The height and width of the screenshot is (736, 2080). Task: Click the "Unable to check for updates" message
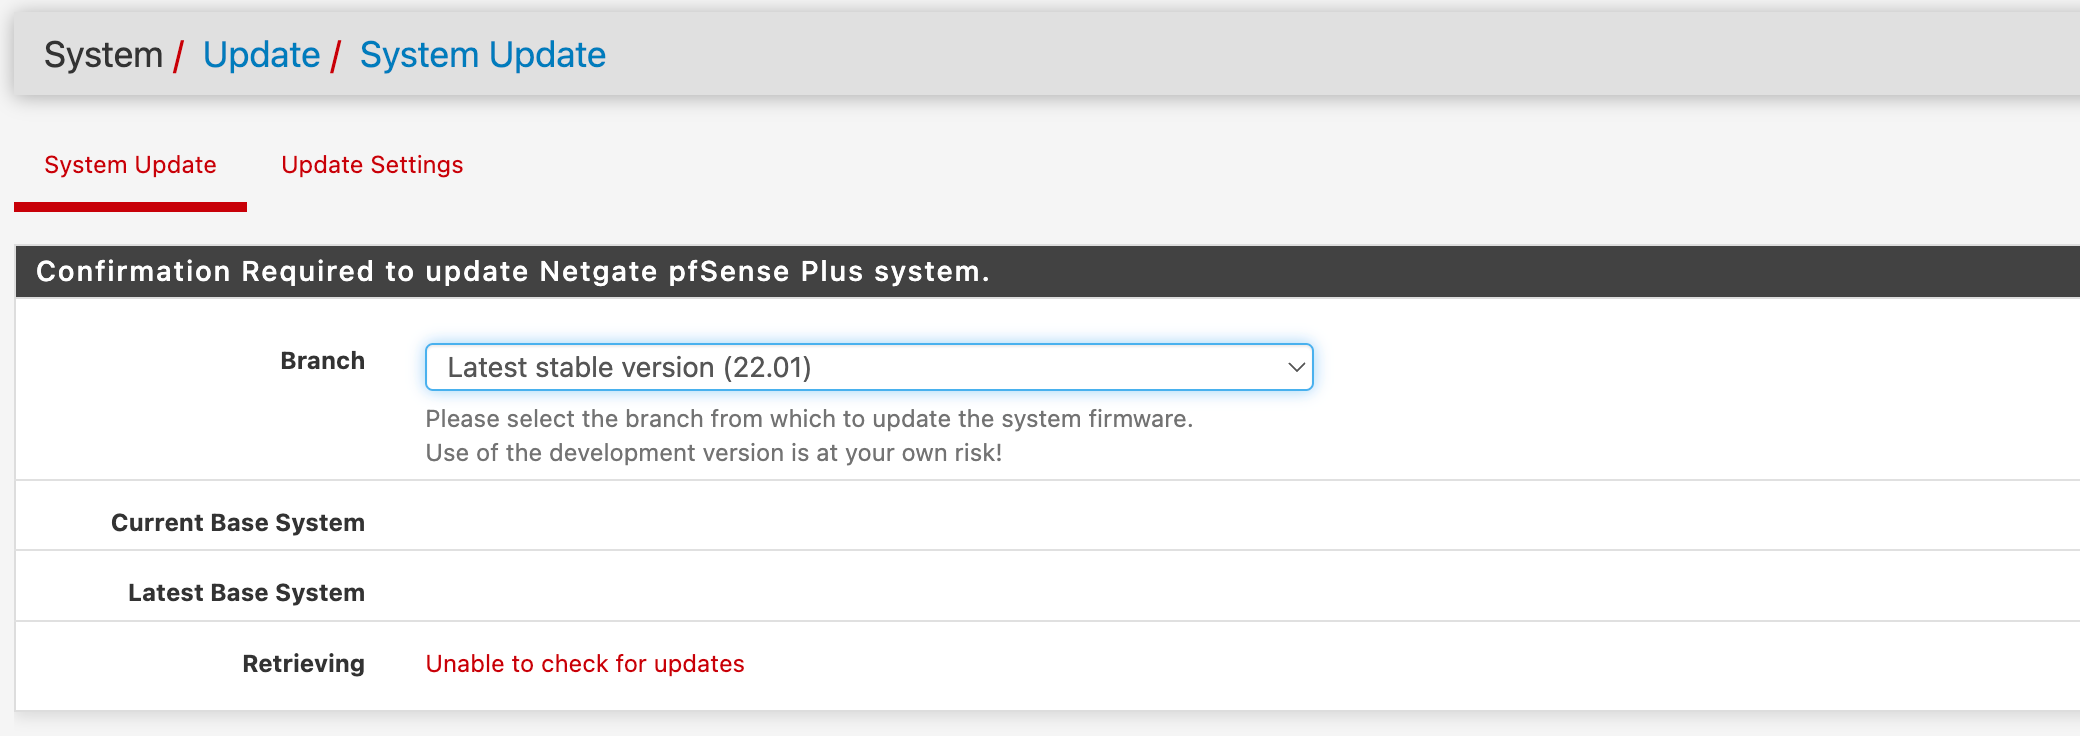[x=585, y=664]
